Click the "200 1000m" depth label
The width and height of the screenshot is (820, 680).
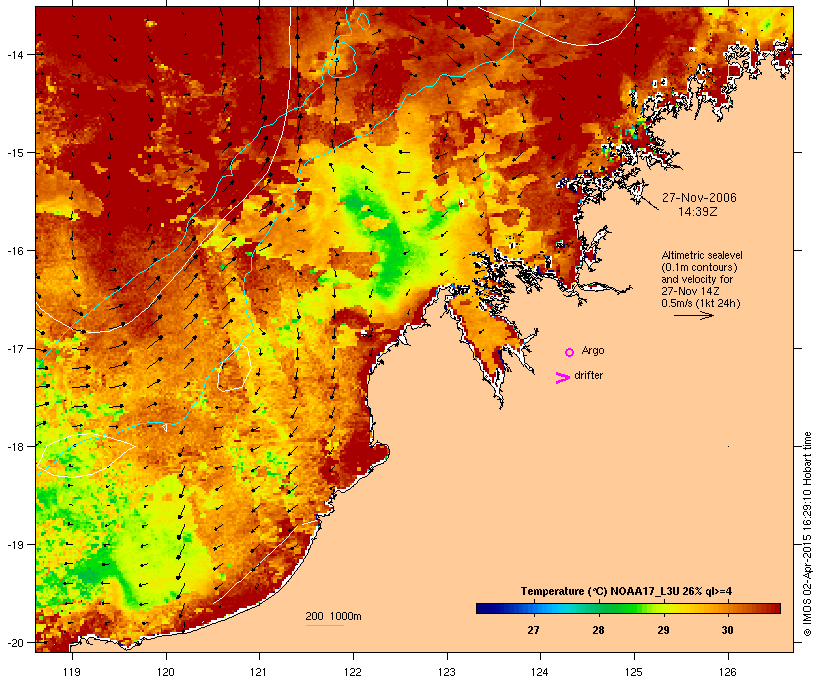coord(333,616)
